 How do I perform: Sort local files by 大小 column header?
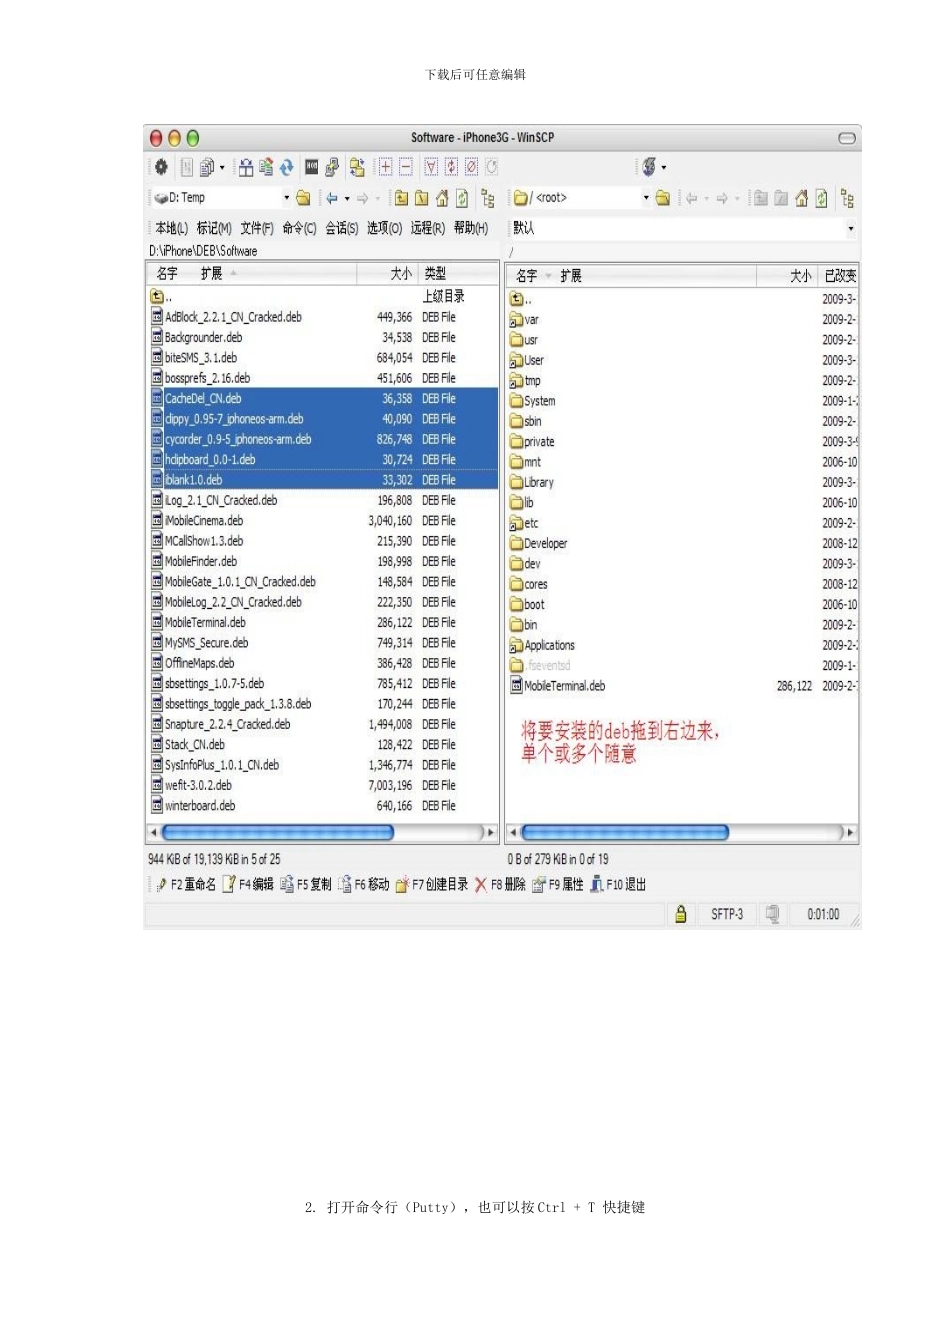point(387,273)
